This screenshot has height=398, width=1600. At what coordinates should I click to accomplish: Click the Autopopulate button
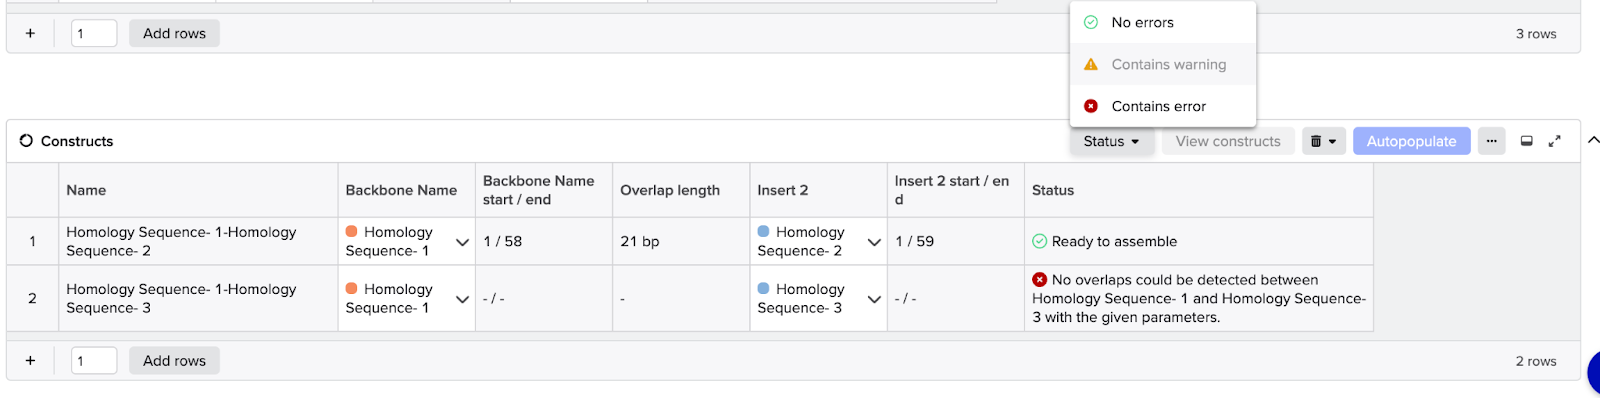pos(1411,141)
